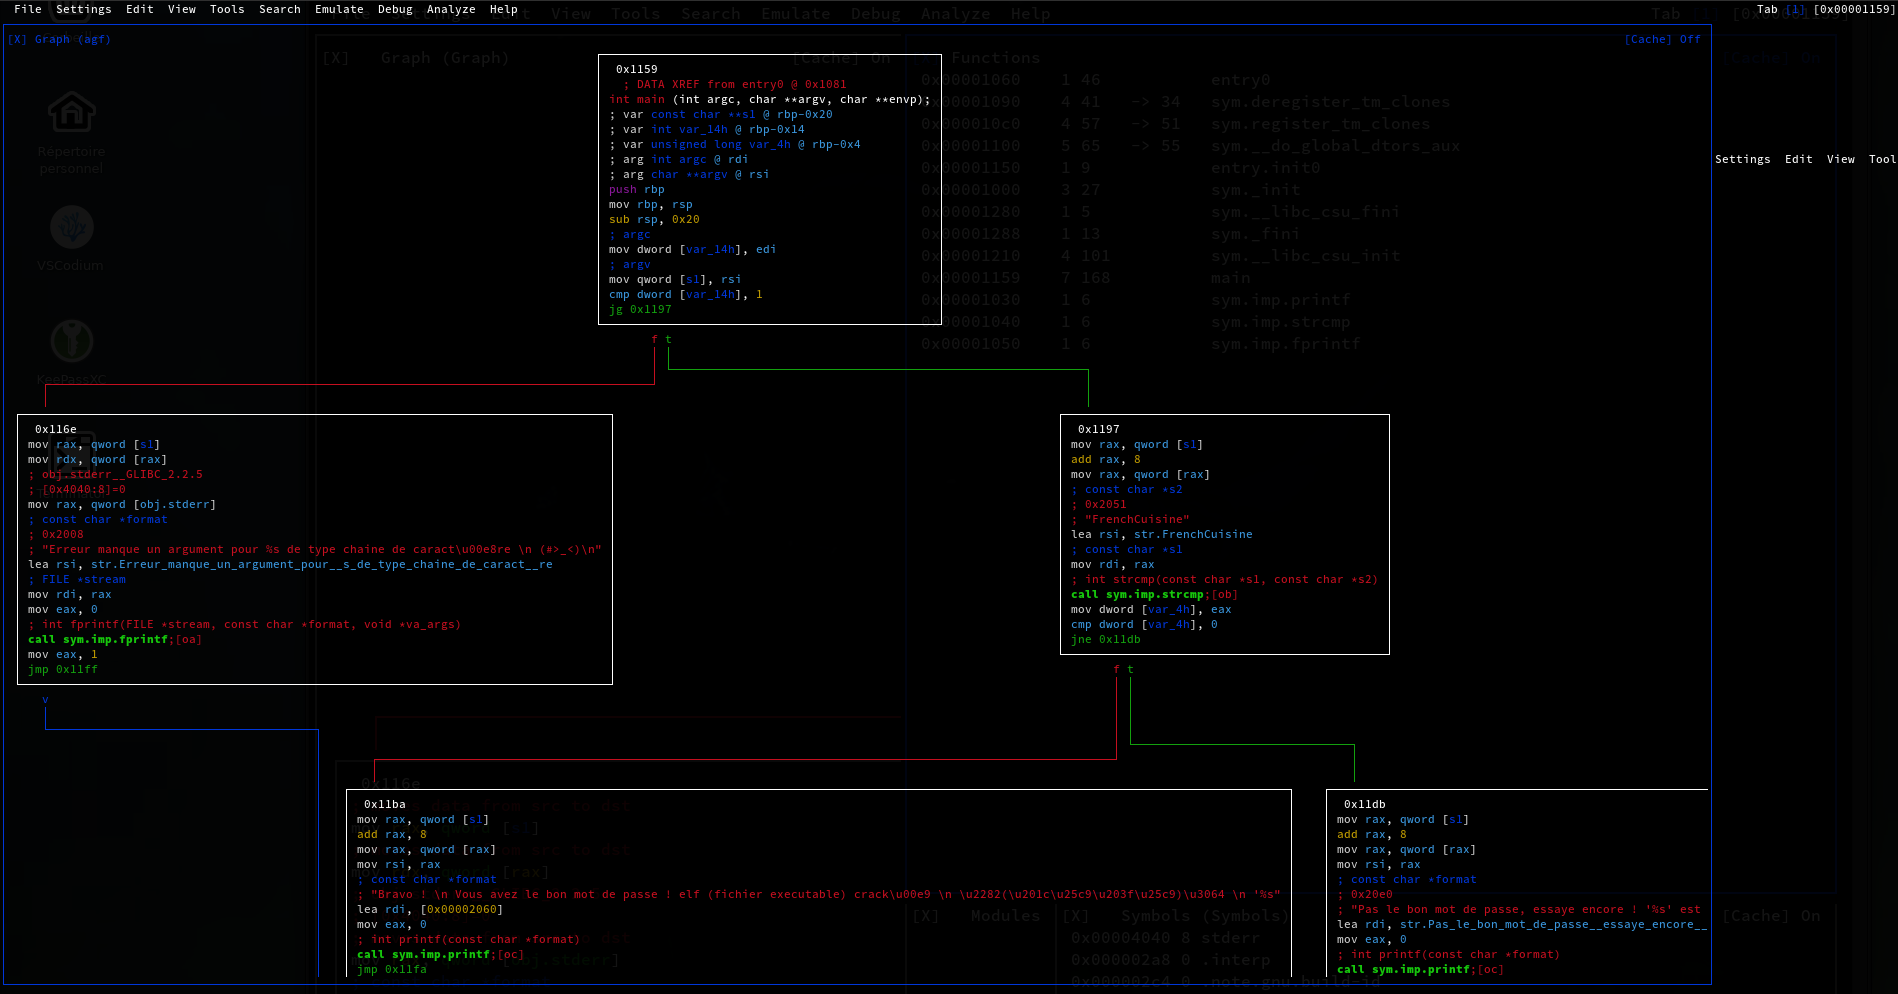Follow the 'jmp 0x11ff' instruction
The height and width of the screenshot is (994, 1898).
click(63, 669)
